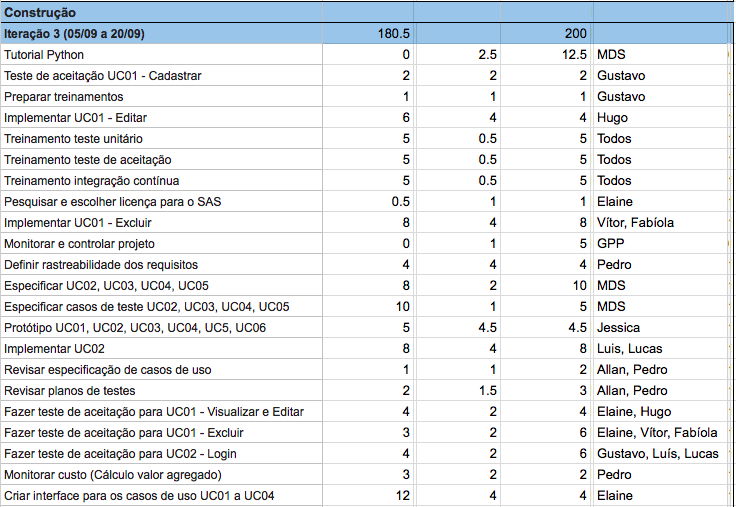
Task: Click 'Pedro' in Monitorar custo row
Action: point(660,475)
